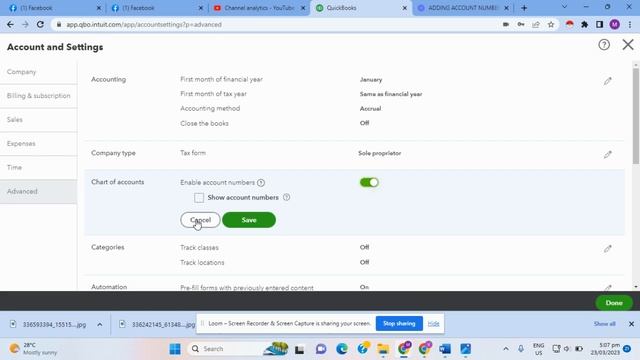Save the Chart of accounts settings

(249, 220)
